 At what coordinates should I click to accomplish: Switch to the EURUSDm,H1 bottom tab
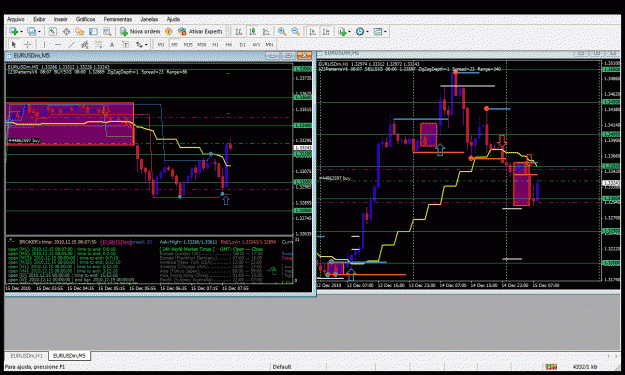click(x=26, y=355)
